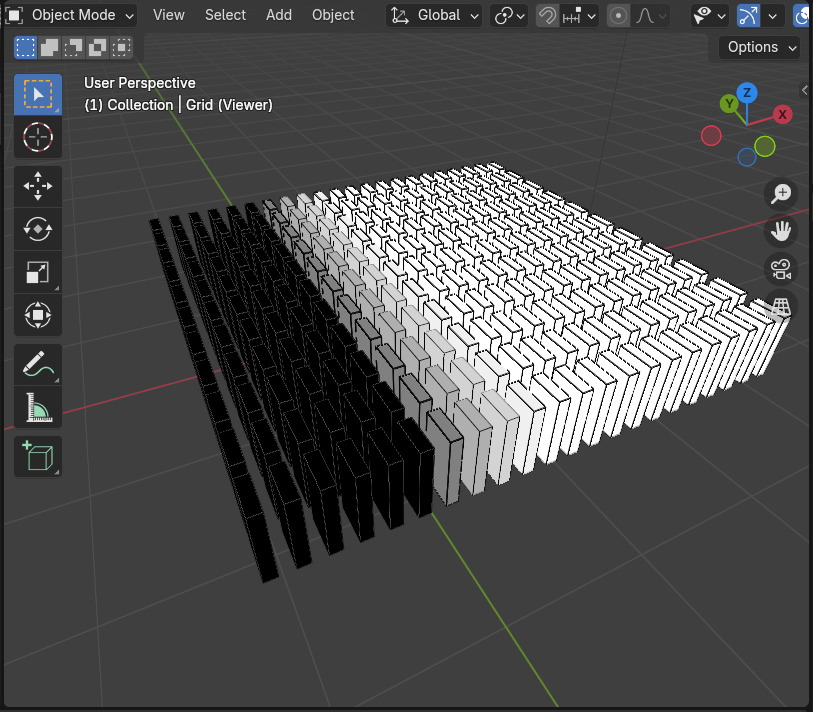This screenshot has height=712, width=813.
Task: Open the snapping options dropdown
Action: (579, 16)
